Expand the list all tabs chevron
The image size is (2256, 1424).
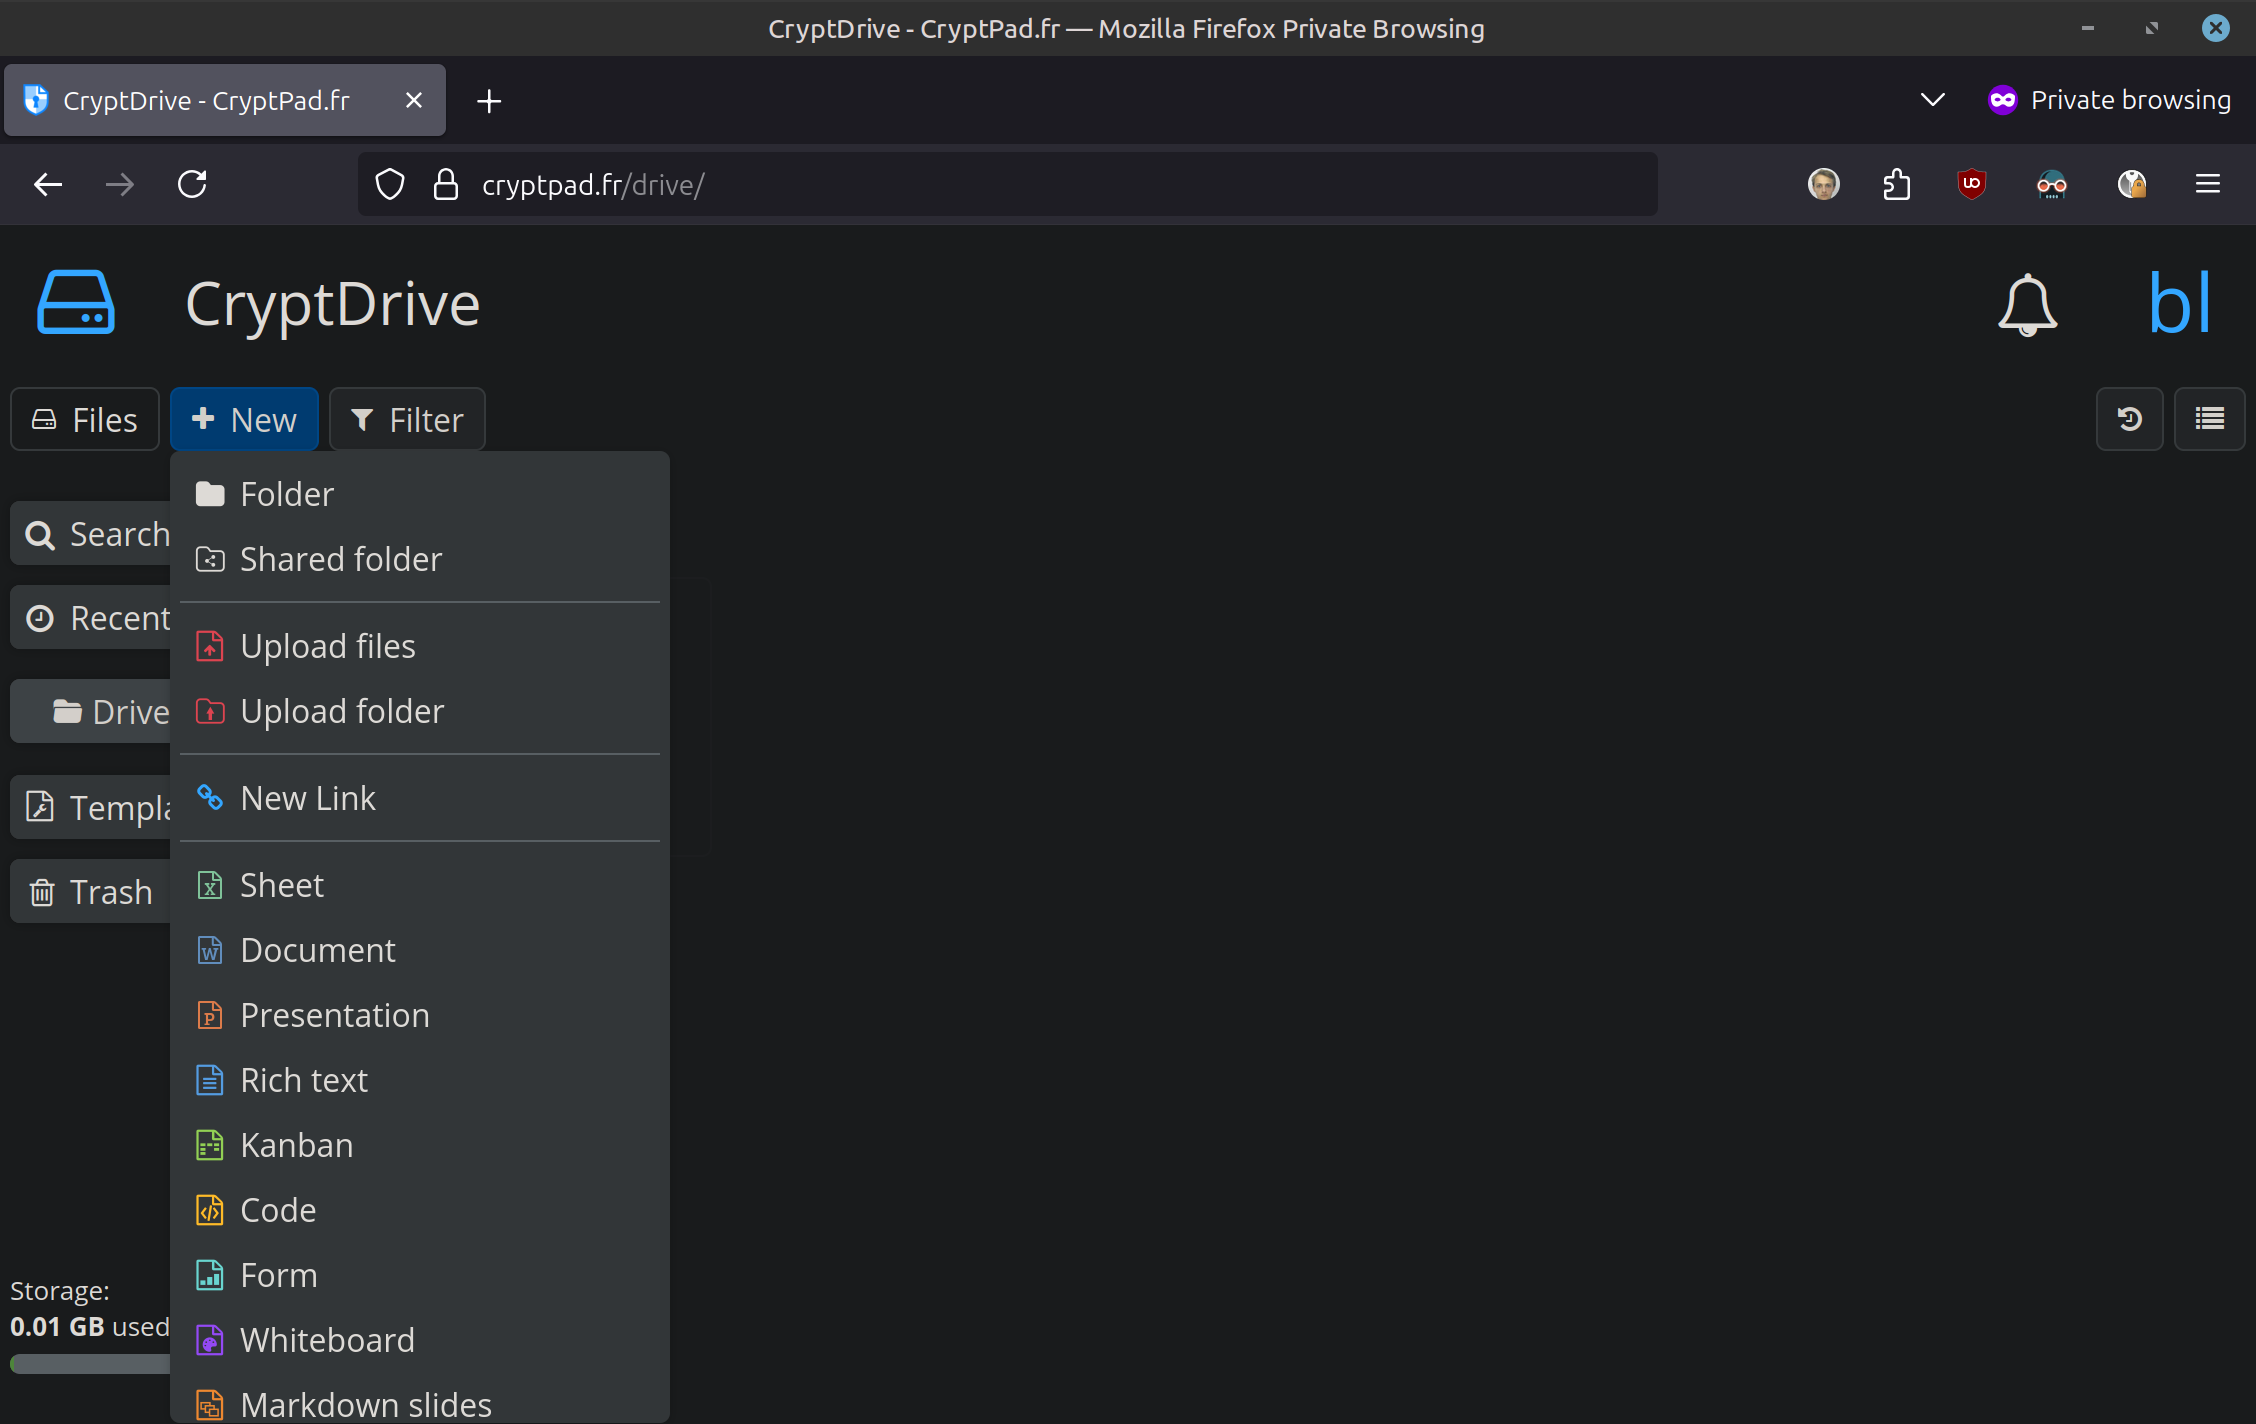[1932, 100]
